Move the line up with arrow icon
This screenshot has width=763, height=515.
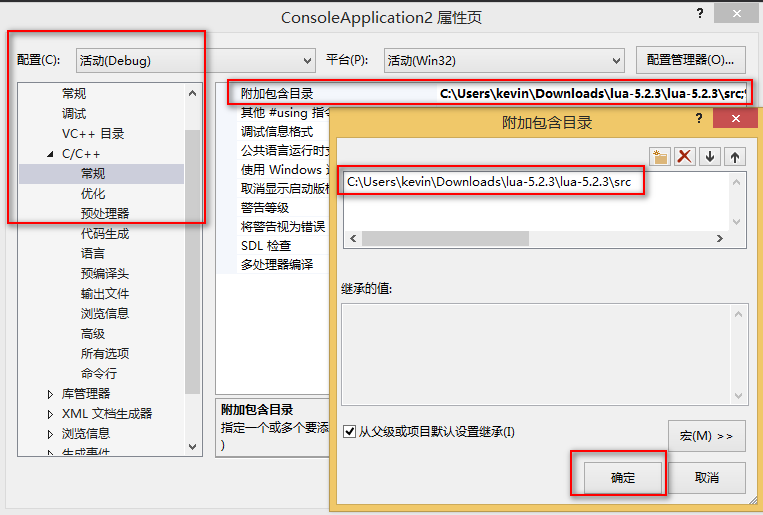[735, 157]
